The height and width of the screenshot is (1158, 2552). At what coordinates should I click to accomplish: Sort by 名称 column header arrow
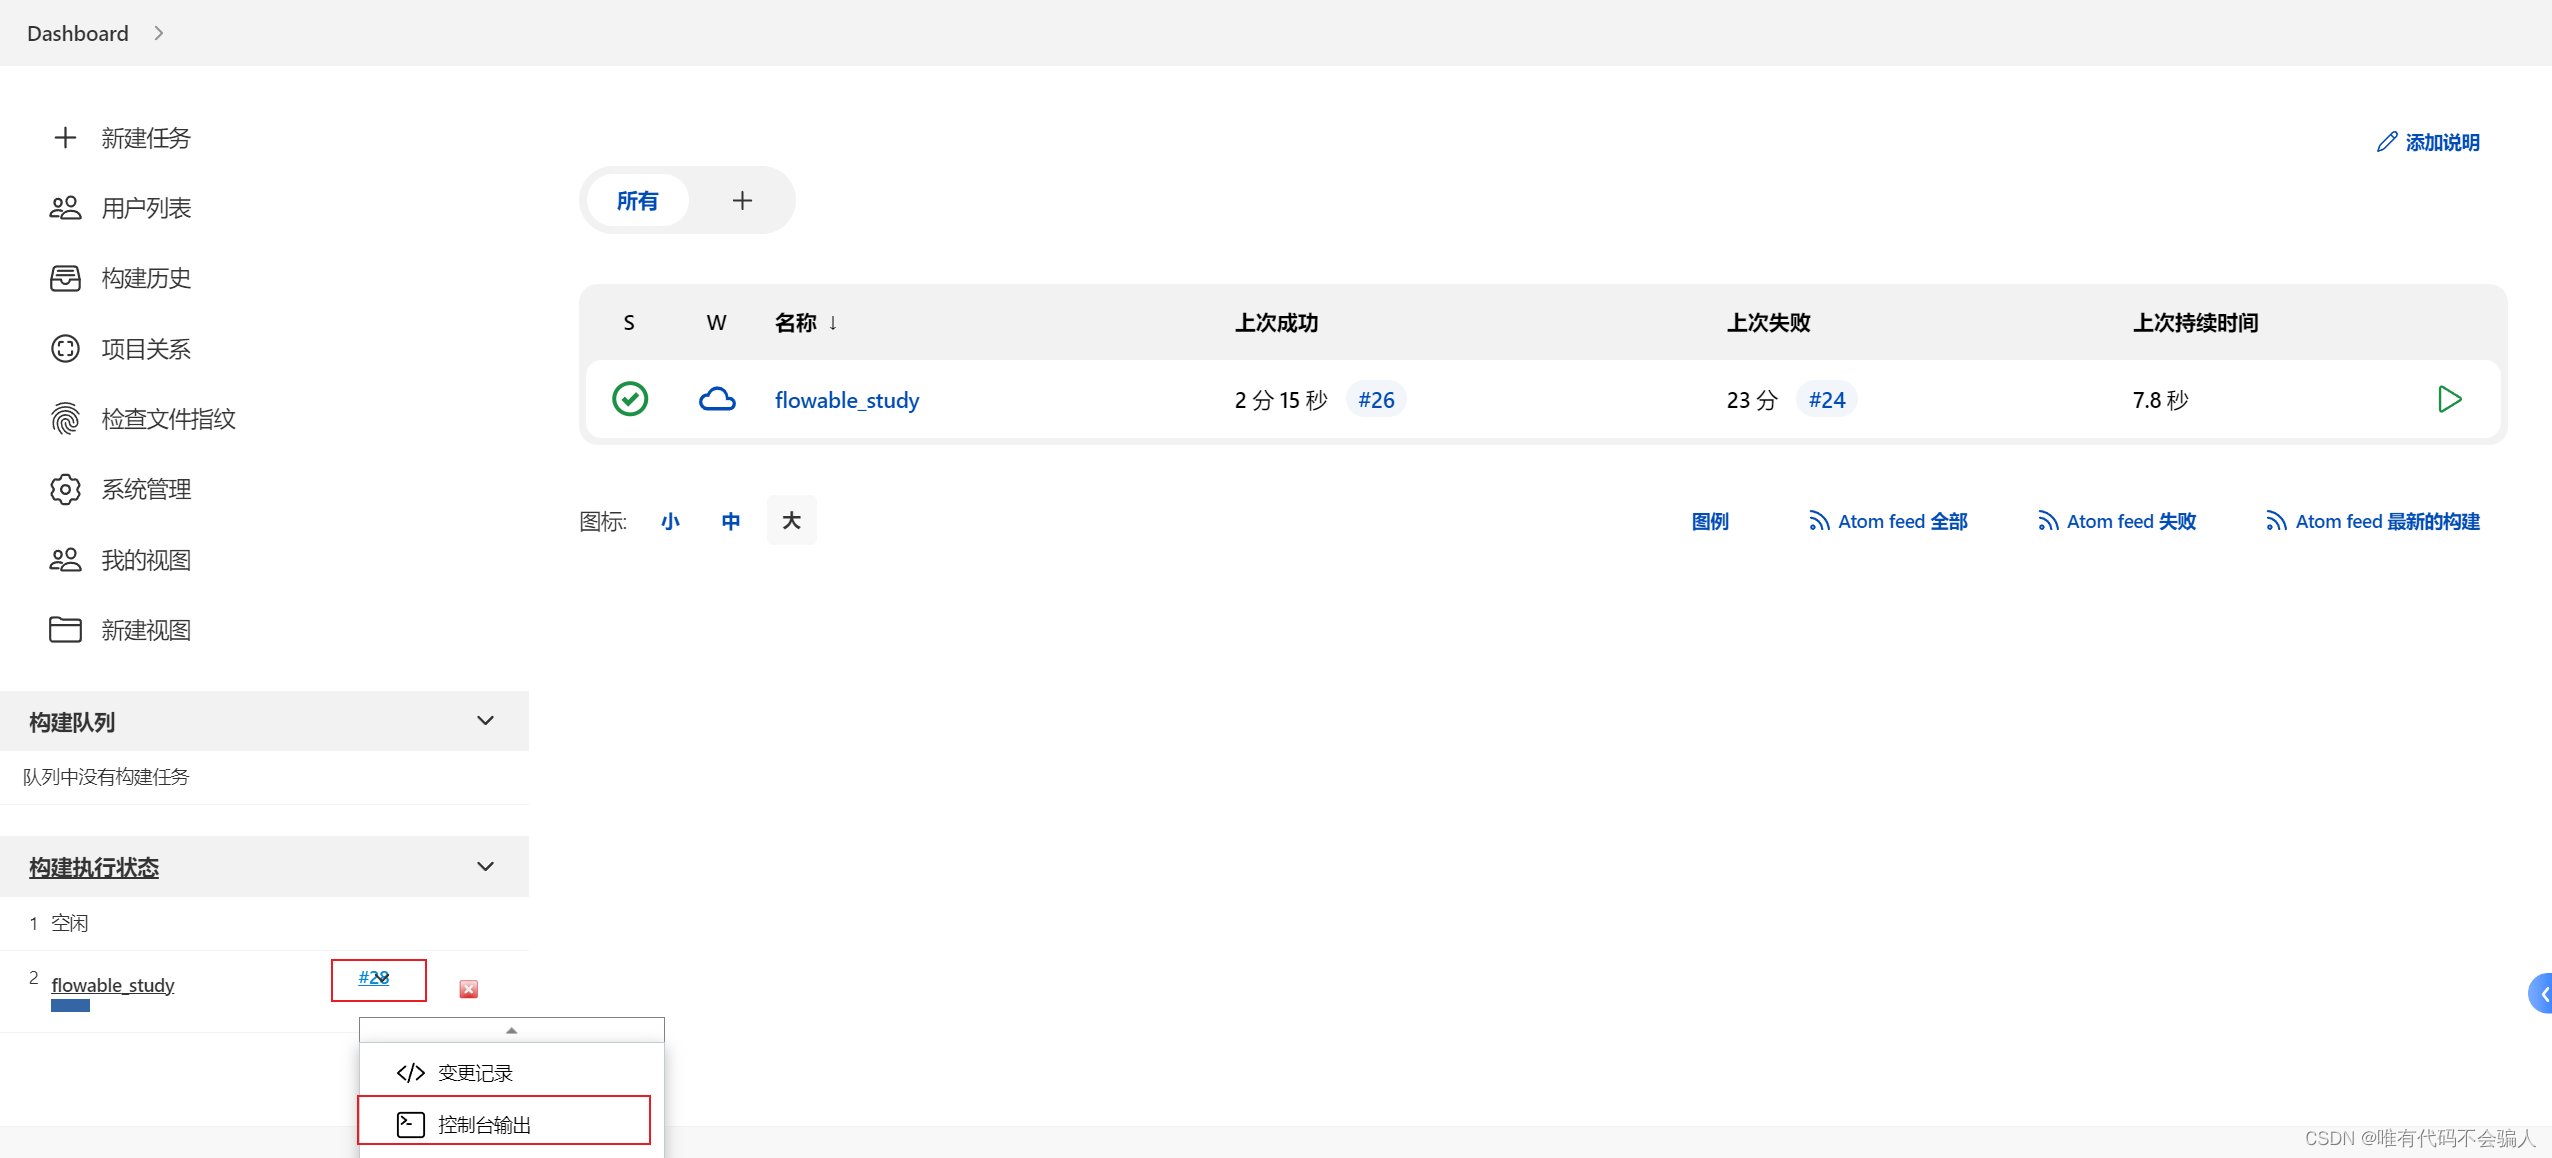click(x=833, y=323)
